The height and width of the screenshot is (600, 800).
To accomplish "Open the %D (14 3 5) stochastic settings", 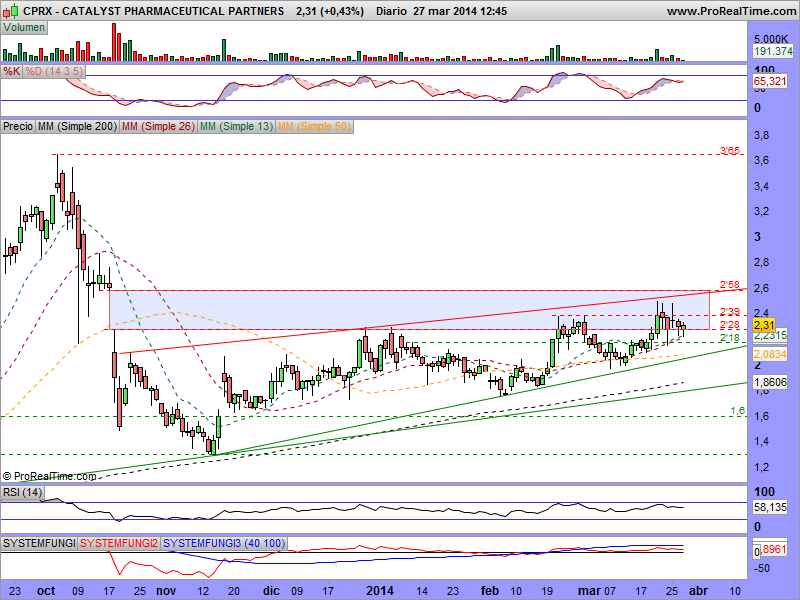I will click(x=54, y=72).
